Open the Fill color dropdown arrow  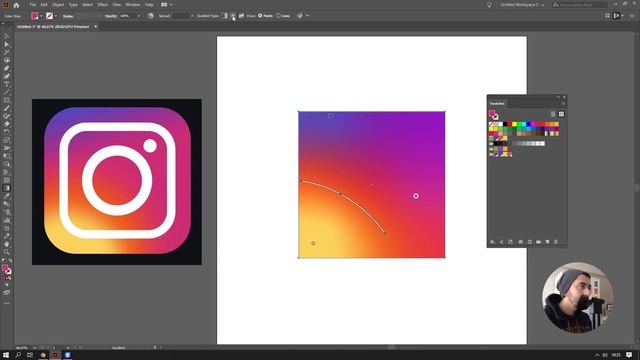point(41,16)
